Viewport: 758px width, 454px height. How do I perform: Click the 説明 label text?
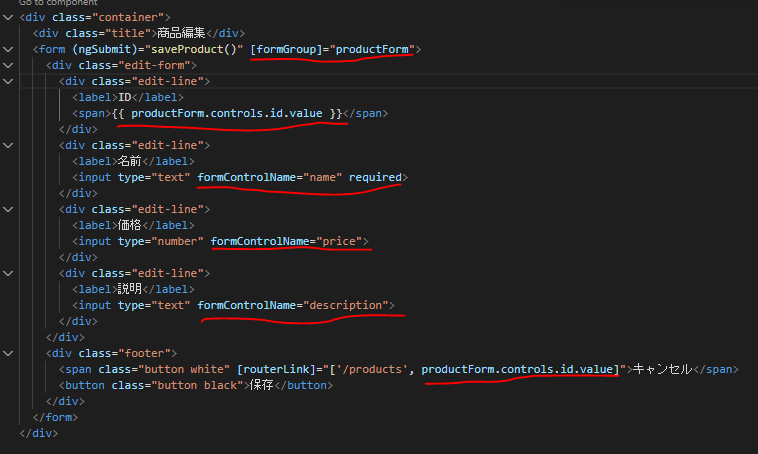pyautogui.click(x=130, y=289)
